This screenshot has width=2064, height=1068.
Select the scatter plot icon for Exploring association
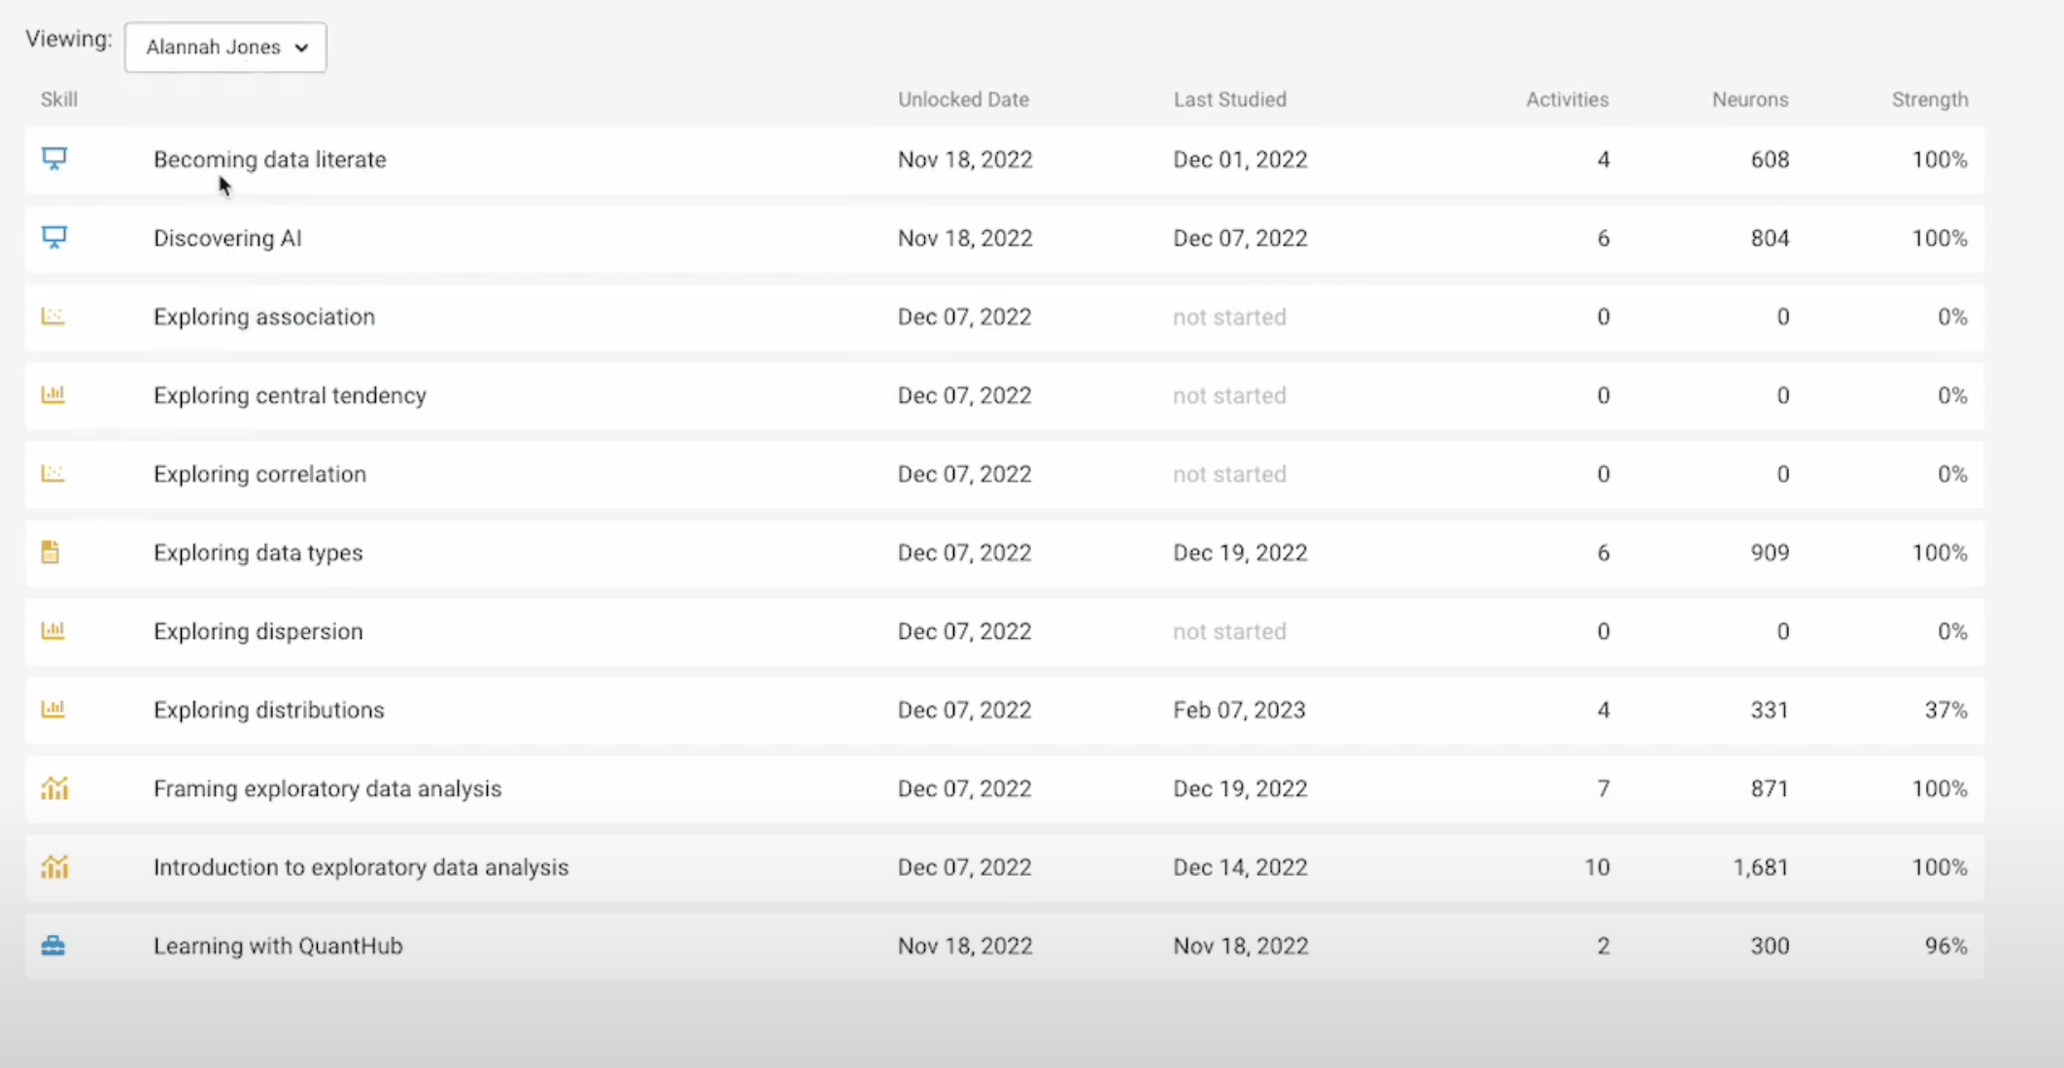pyautogui.click(x=53, y=316)
